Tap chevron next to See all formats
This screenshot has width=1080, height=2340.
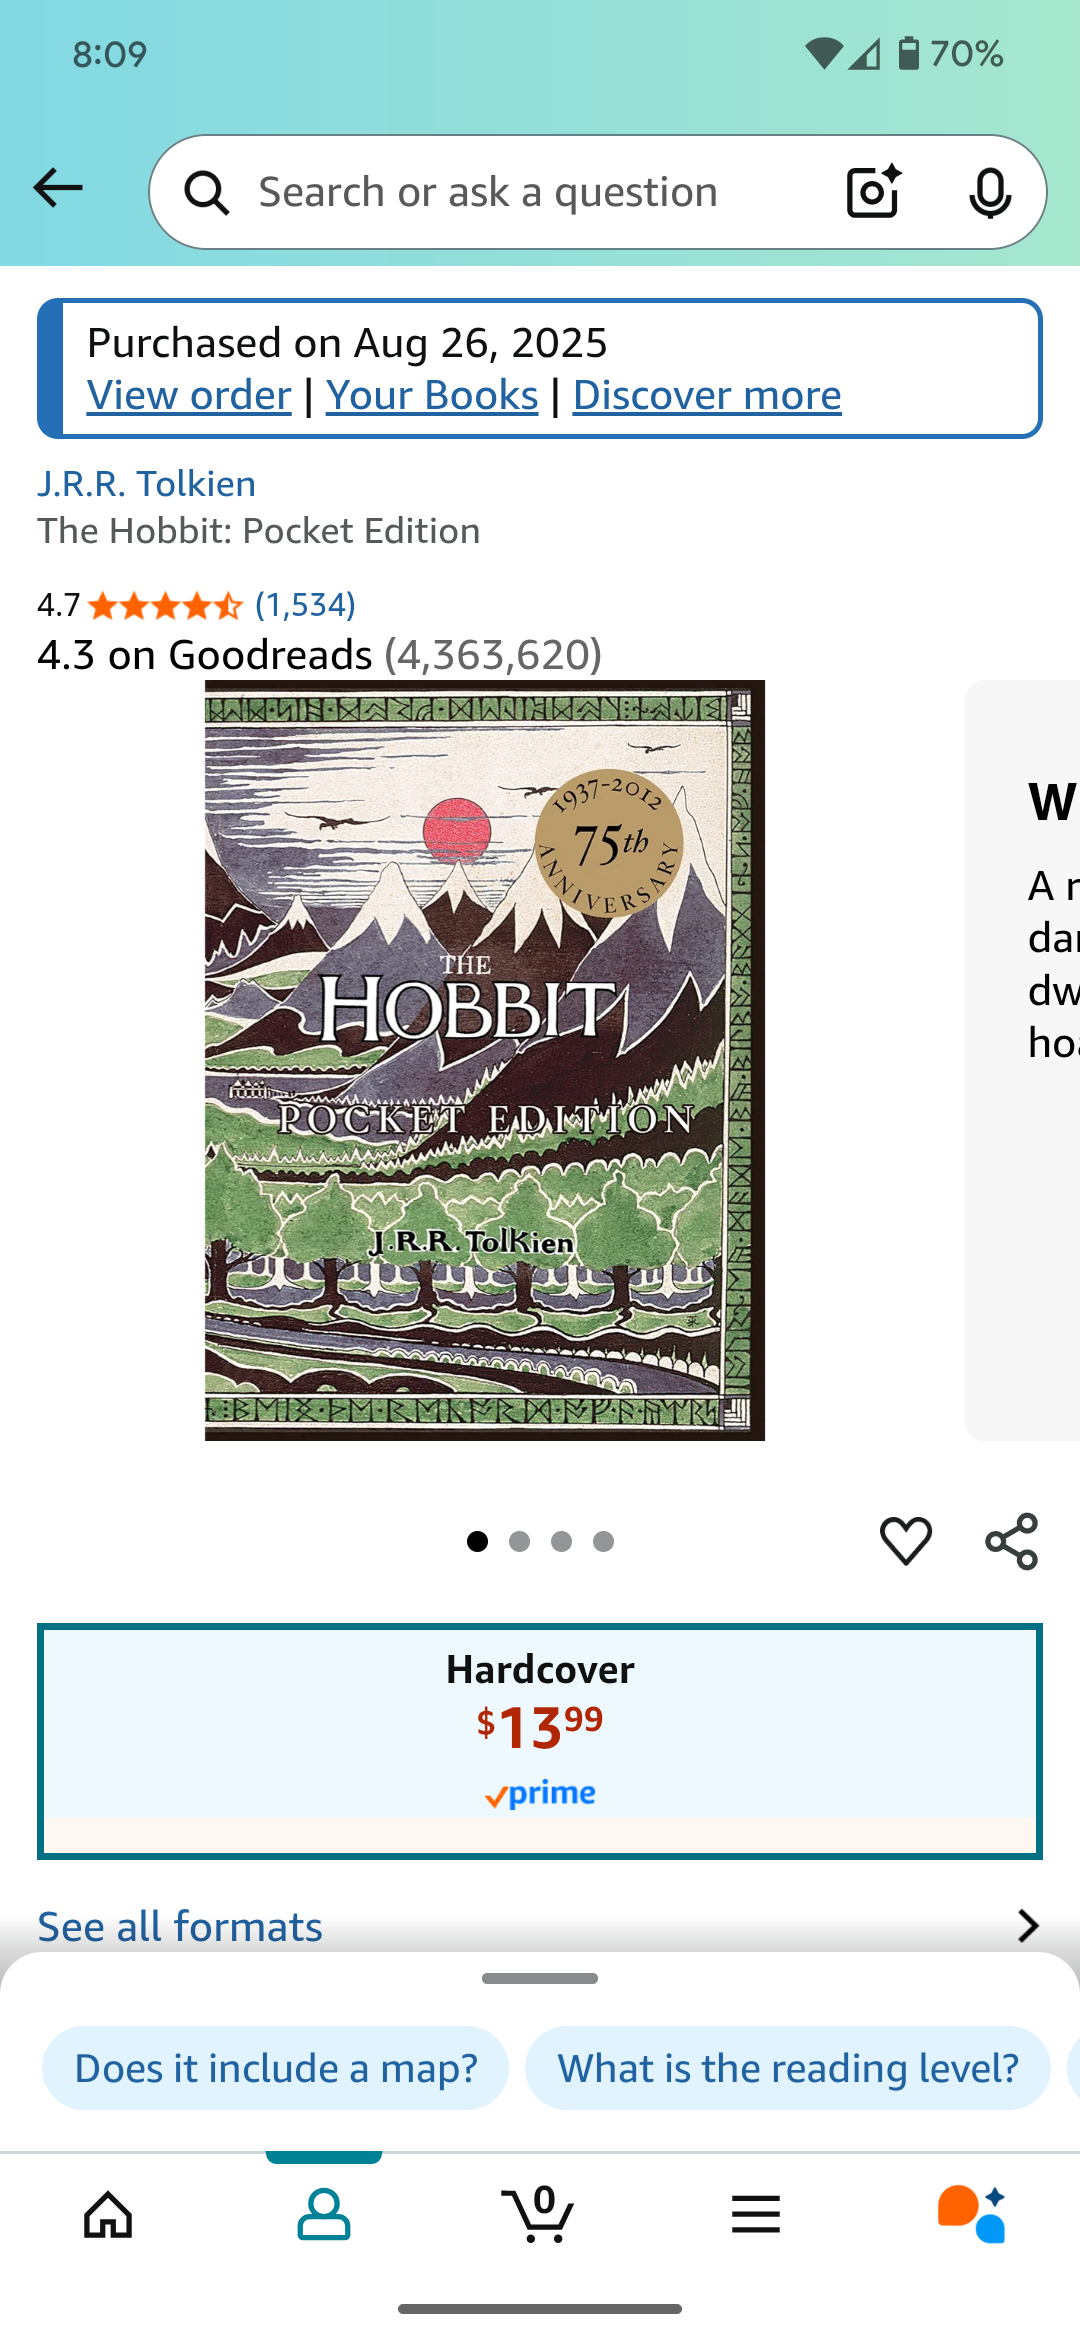(x=1028, y=1926)
